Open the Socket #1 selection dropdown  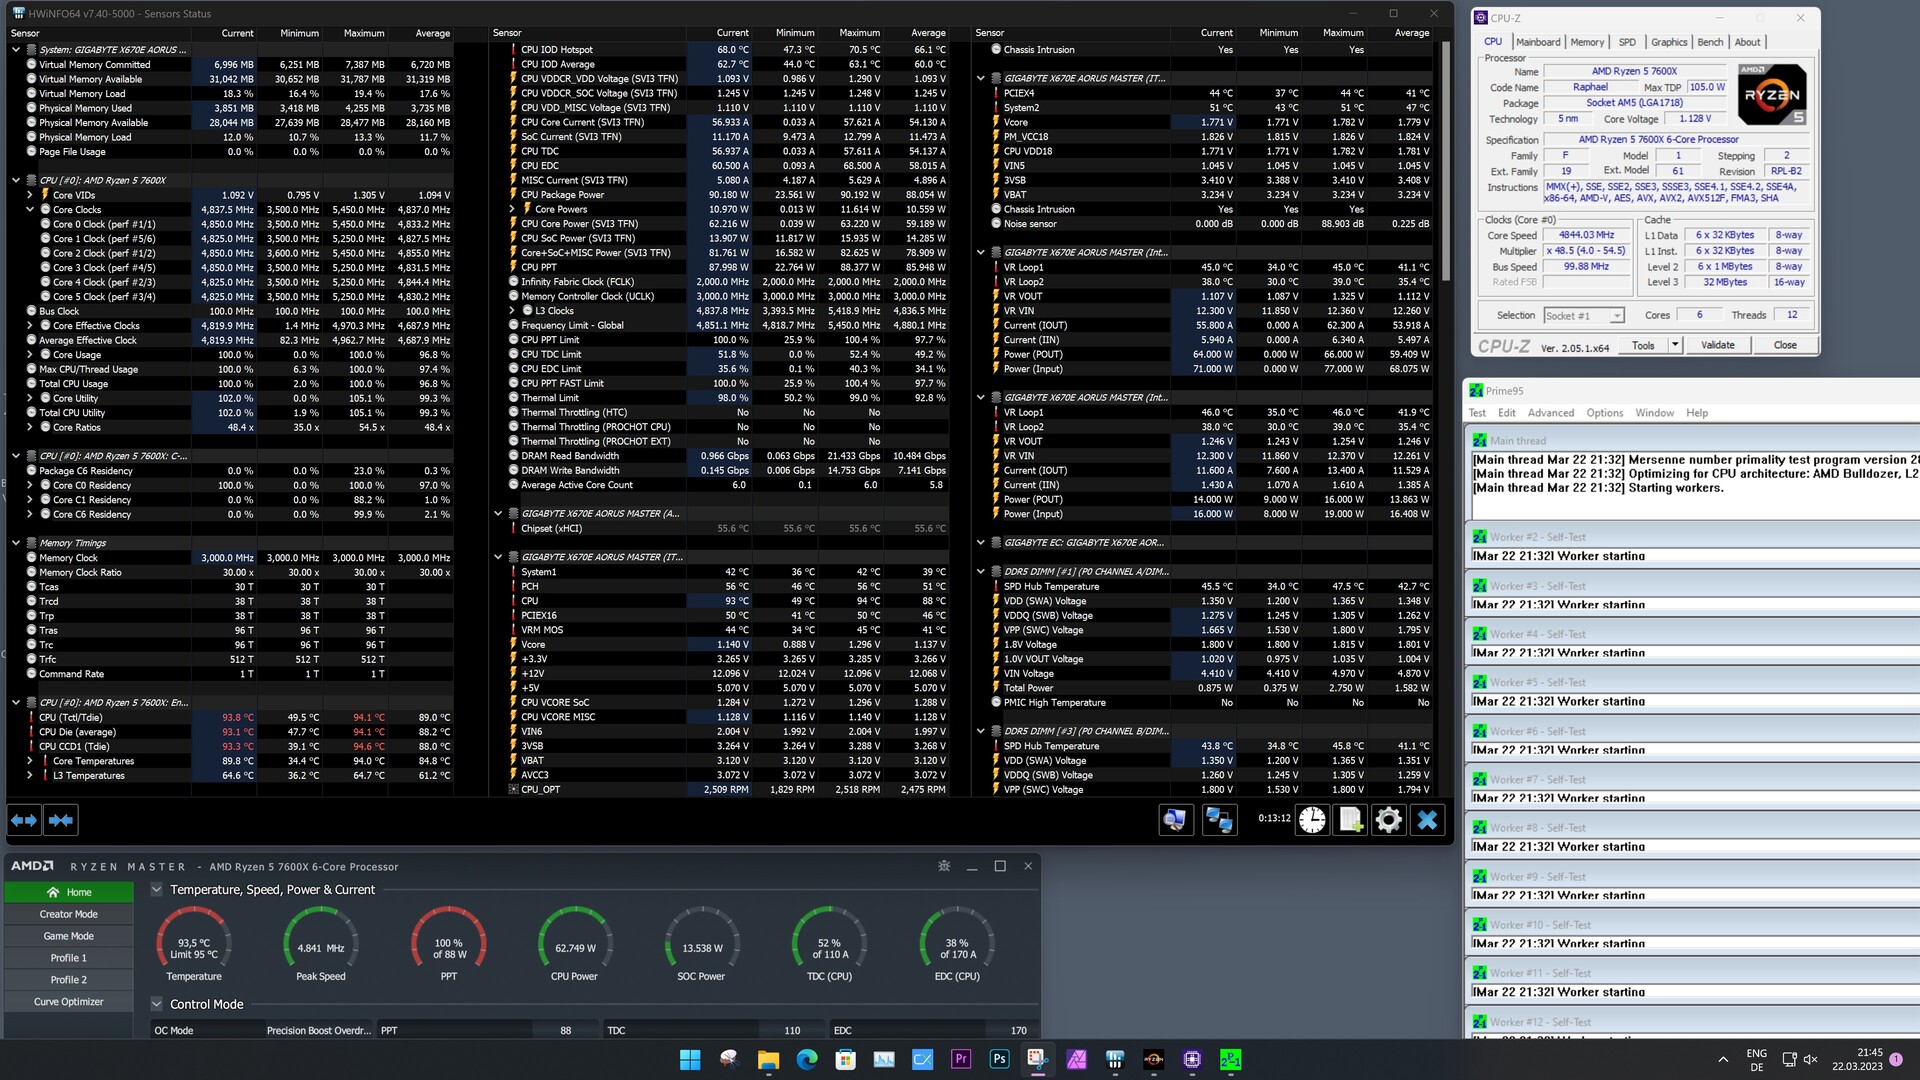pos(1616,316)
